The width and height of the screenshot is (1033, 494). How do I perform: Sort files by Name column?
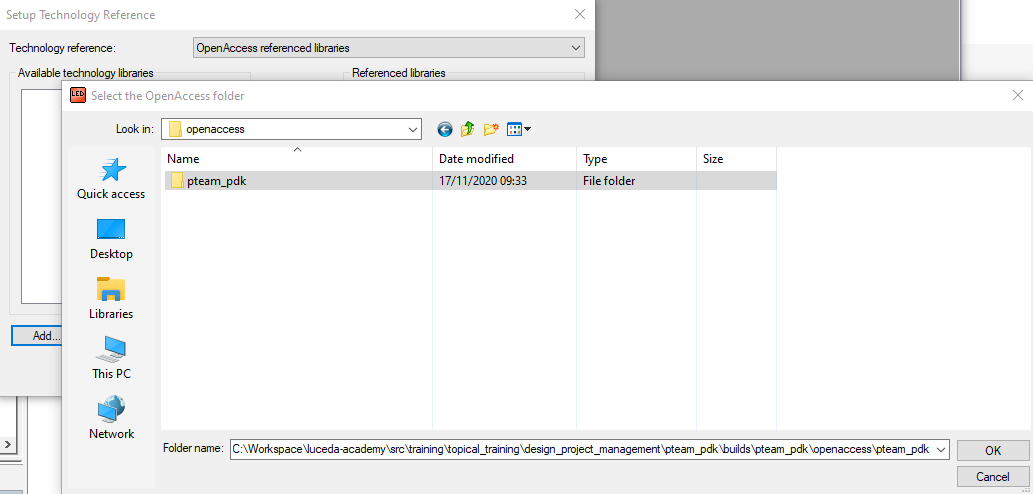point(297,159)
